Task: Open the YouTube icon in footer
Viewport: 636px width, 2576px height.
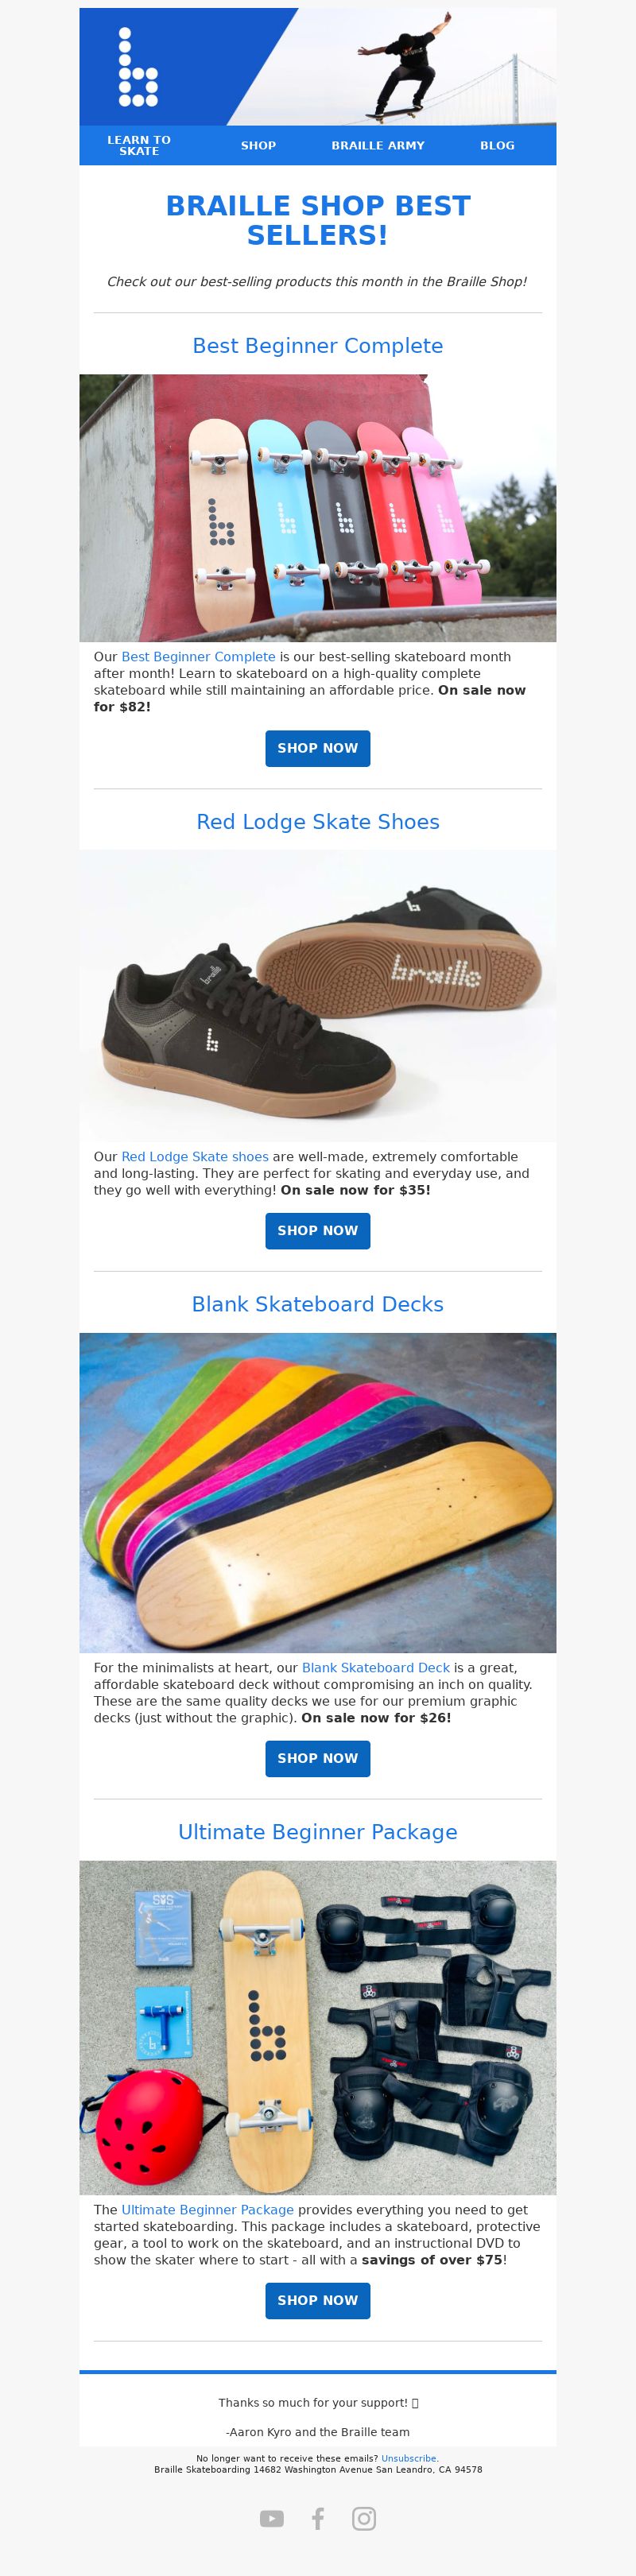Action: coord(271,2518)
